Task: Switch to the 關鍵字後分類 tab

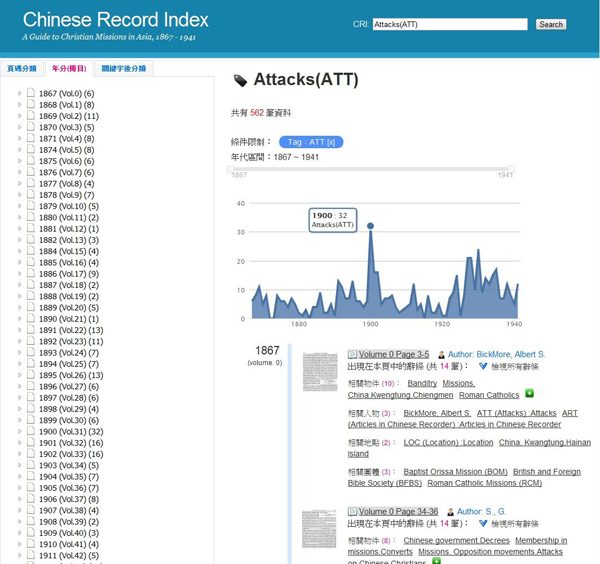Action: 124,69
